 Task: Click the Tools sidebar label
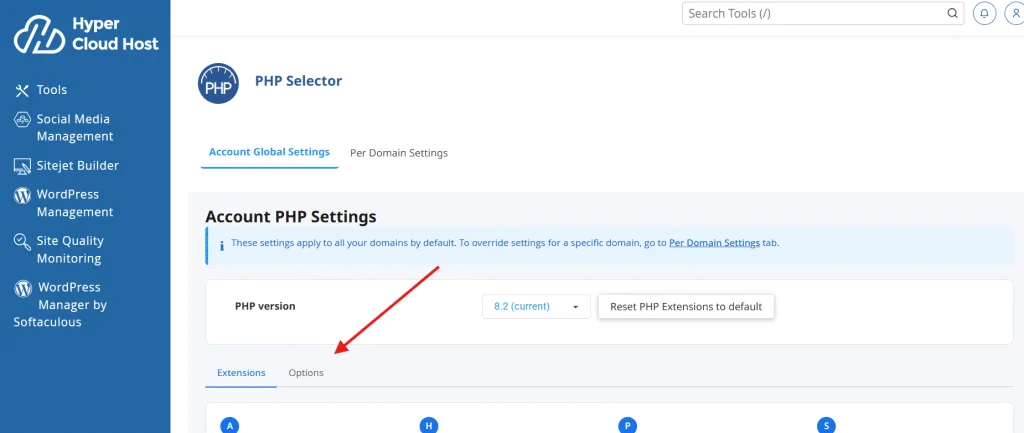(52, 90)
